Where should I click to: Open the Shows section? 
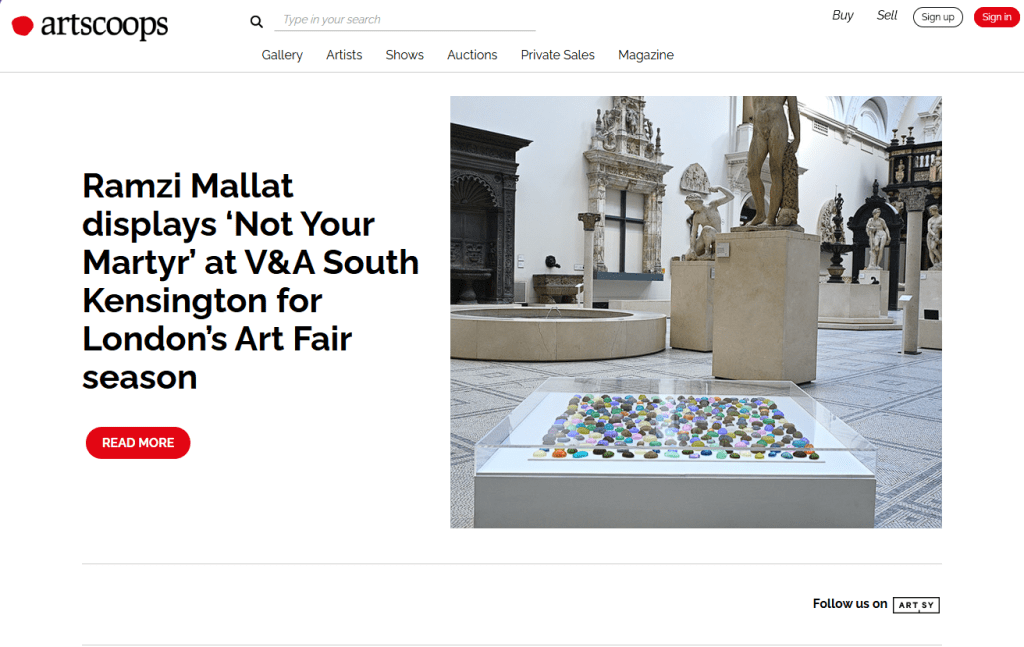404,55
